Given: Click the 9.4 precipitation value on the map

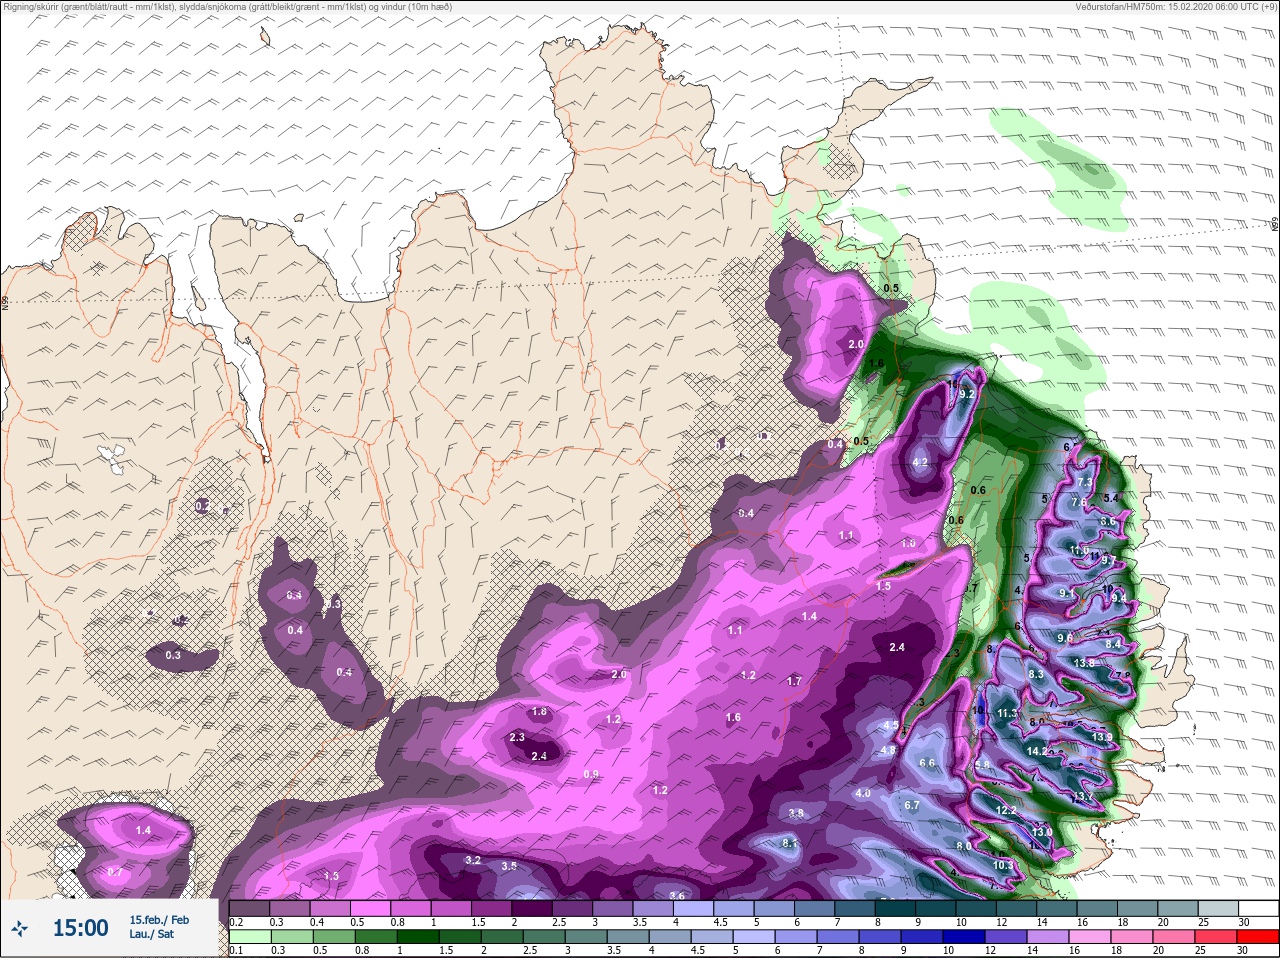Looking at the screenshot, I should (x=1118, y=598).
